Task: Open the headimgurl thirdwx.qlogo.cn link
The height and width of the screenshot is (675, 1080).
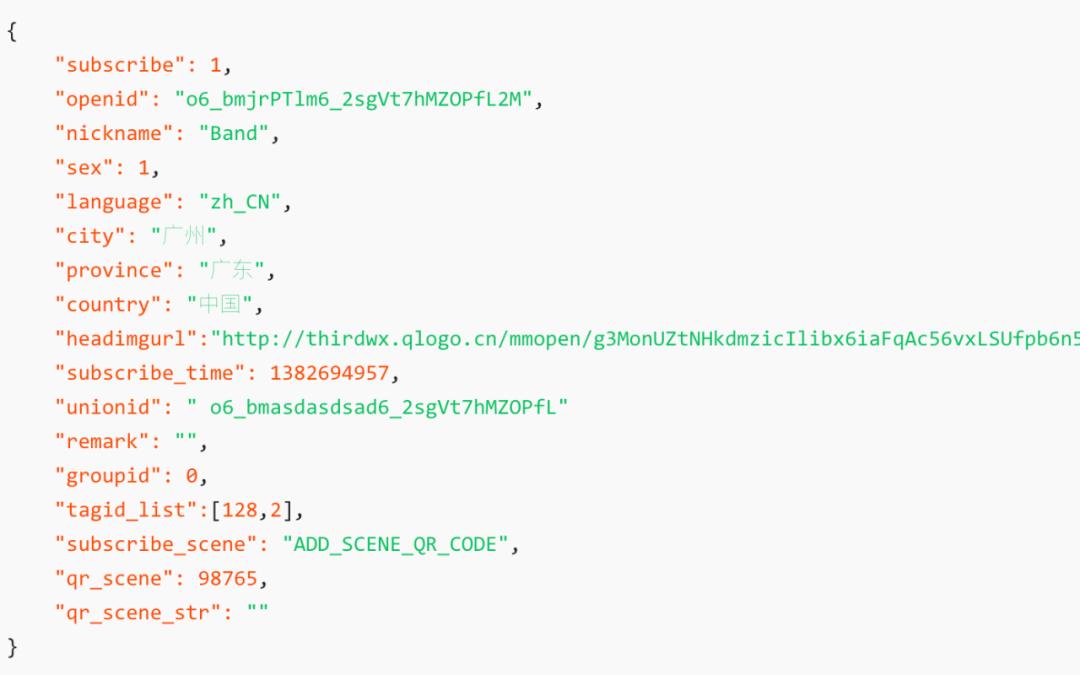Action: coord(645,338)
